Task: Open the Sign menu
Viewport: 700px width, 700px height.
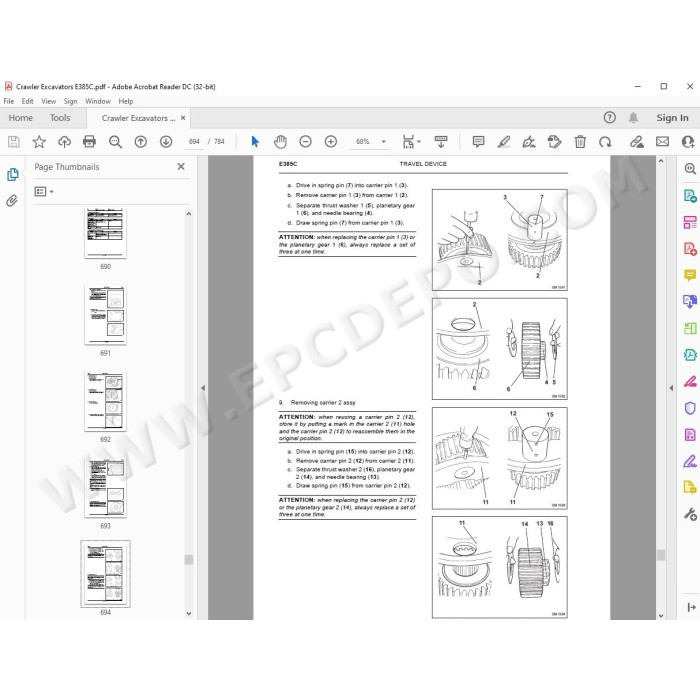Action: click(x=71, y=101)
